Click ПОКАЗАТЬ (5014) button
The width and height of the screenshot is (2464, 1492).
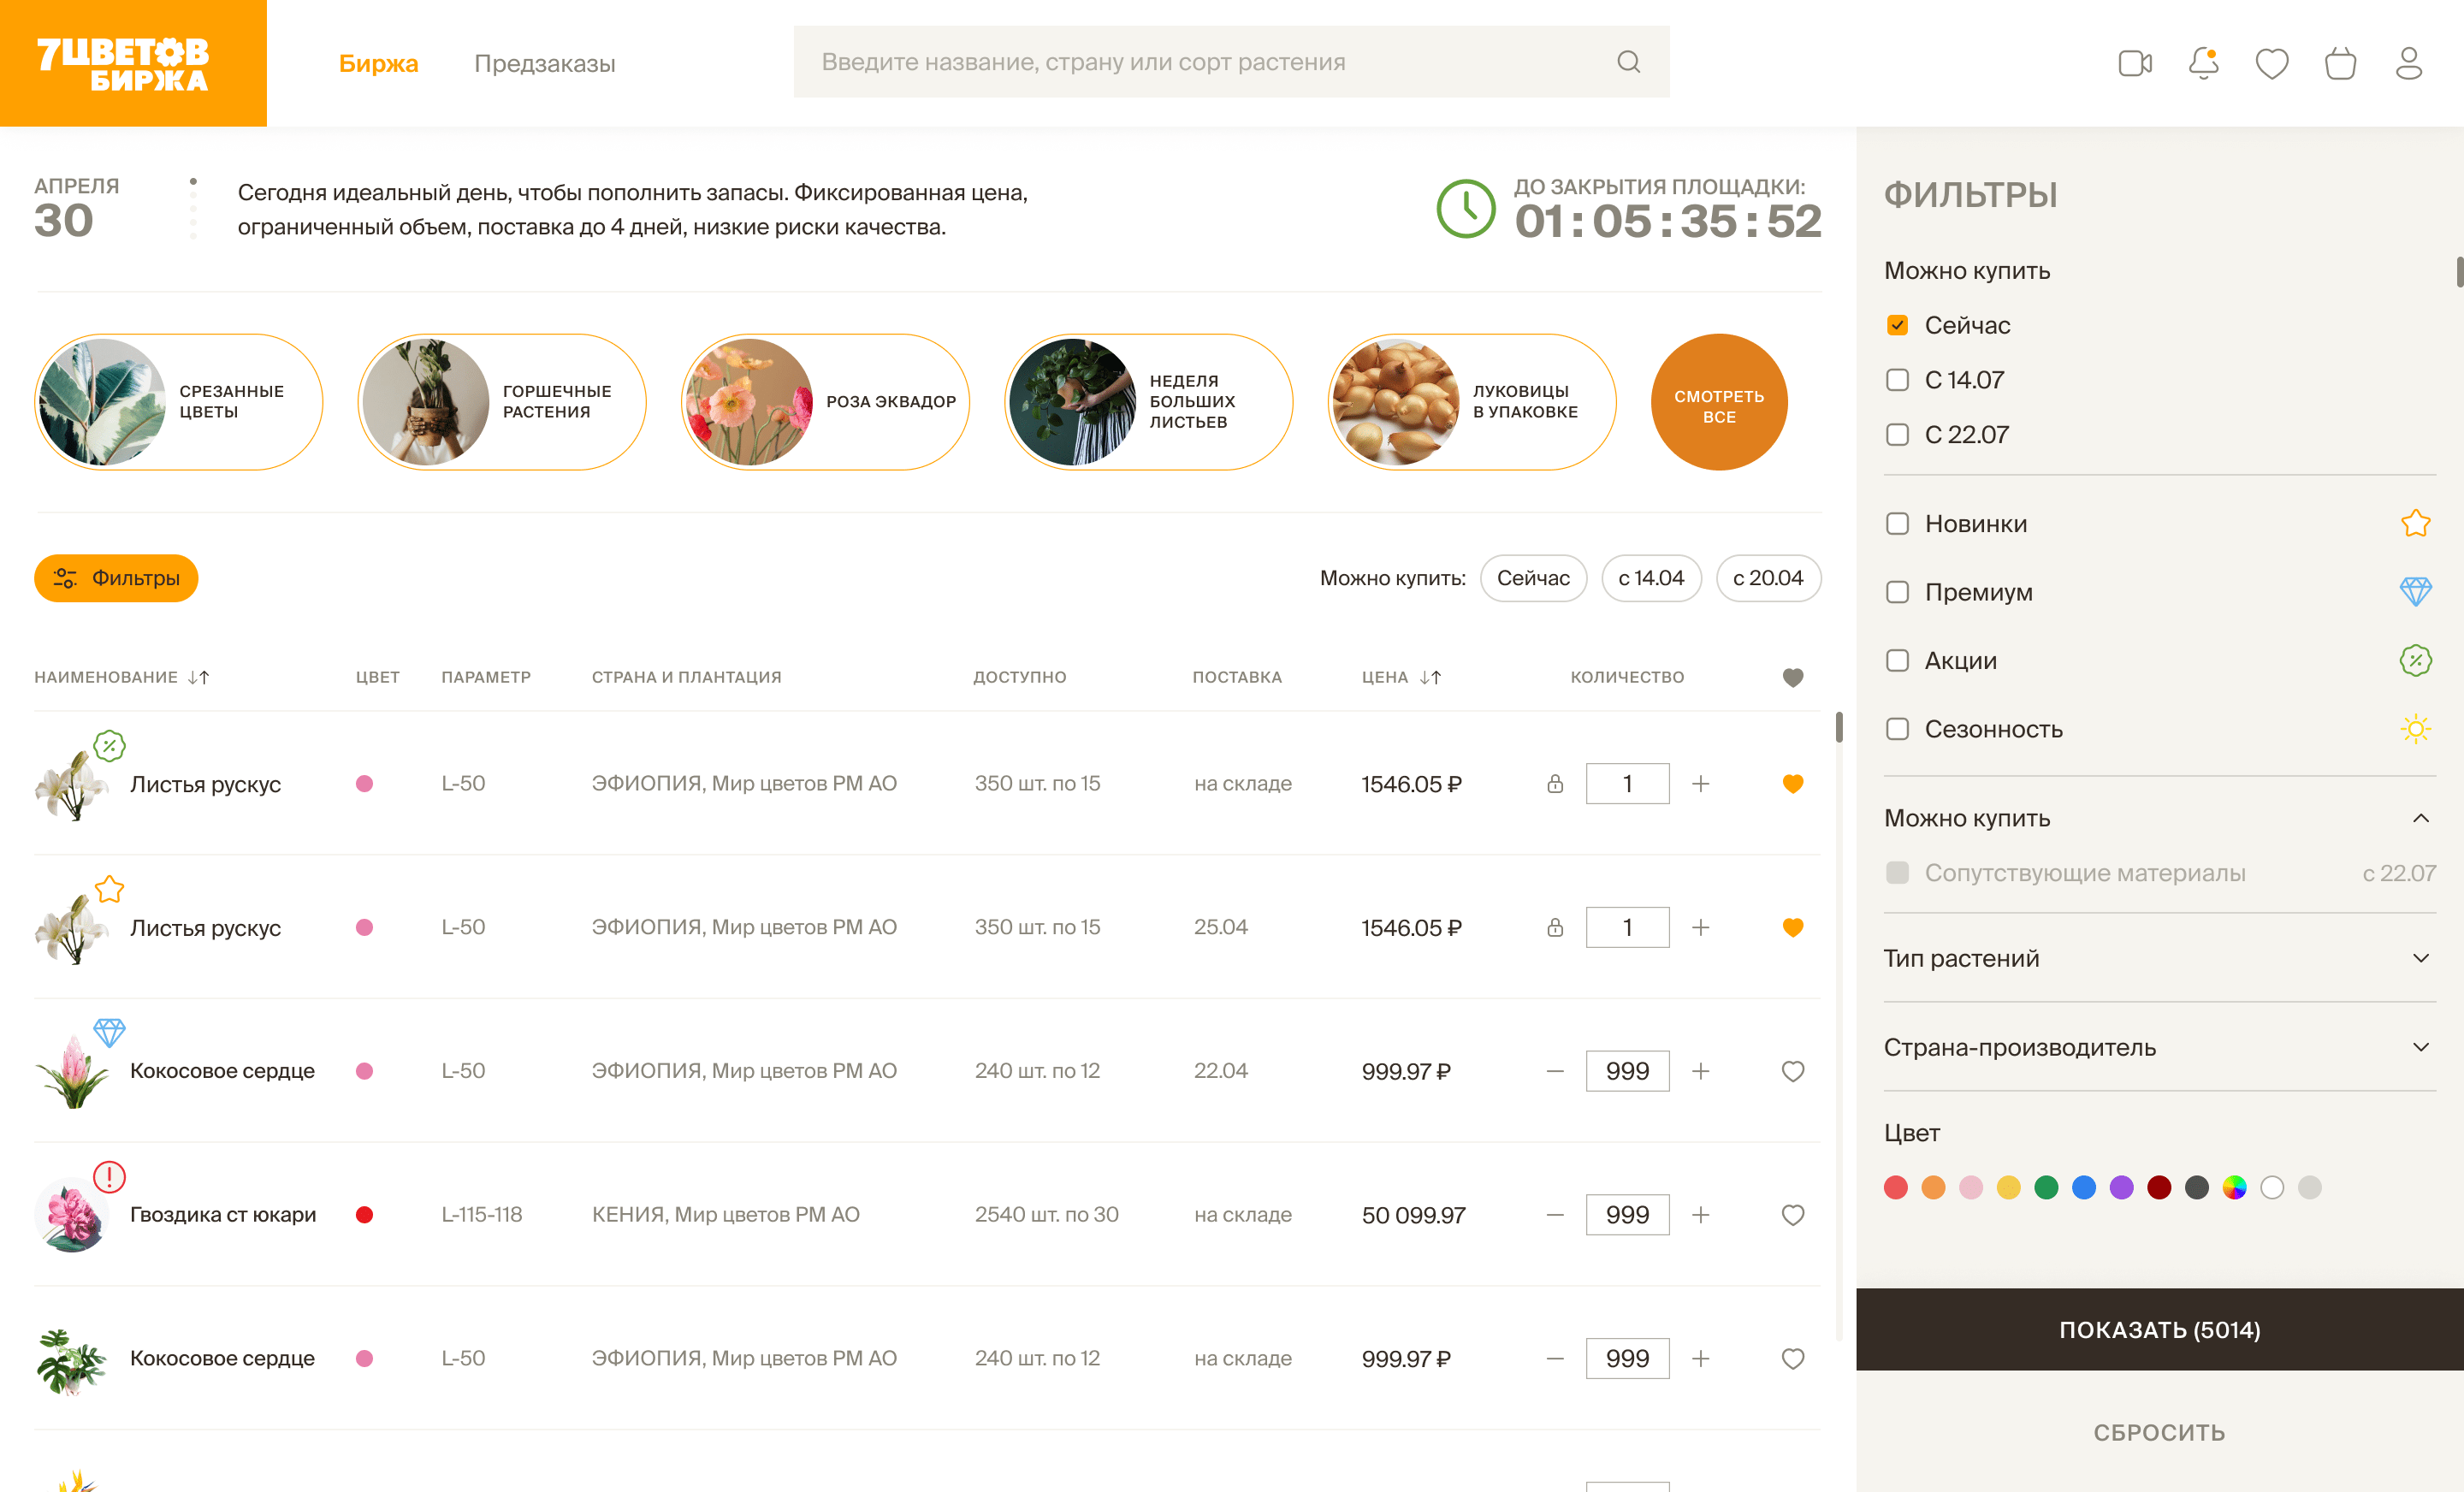coord(2159,1329)
